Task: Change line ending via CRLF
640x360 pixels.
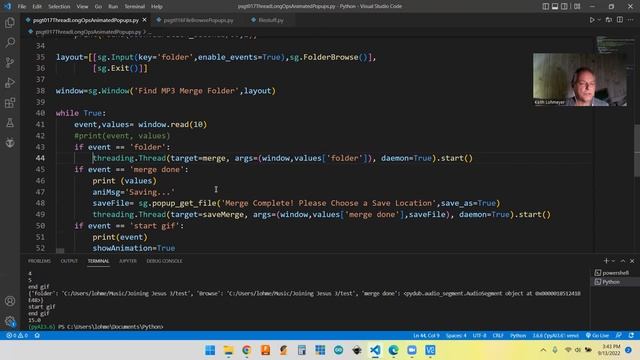Action: [x=498, y=336]
